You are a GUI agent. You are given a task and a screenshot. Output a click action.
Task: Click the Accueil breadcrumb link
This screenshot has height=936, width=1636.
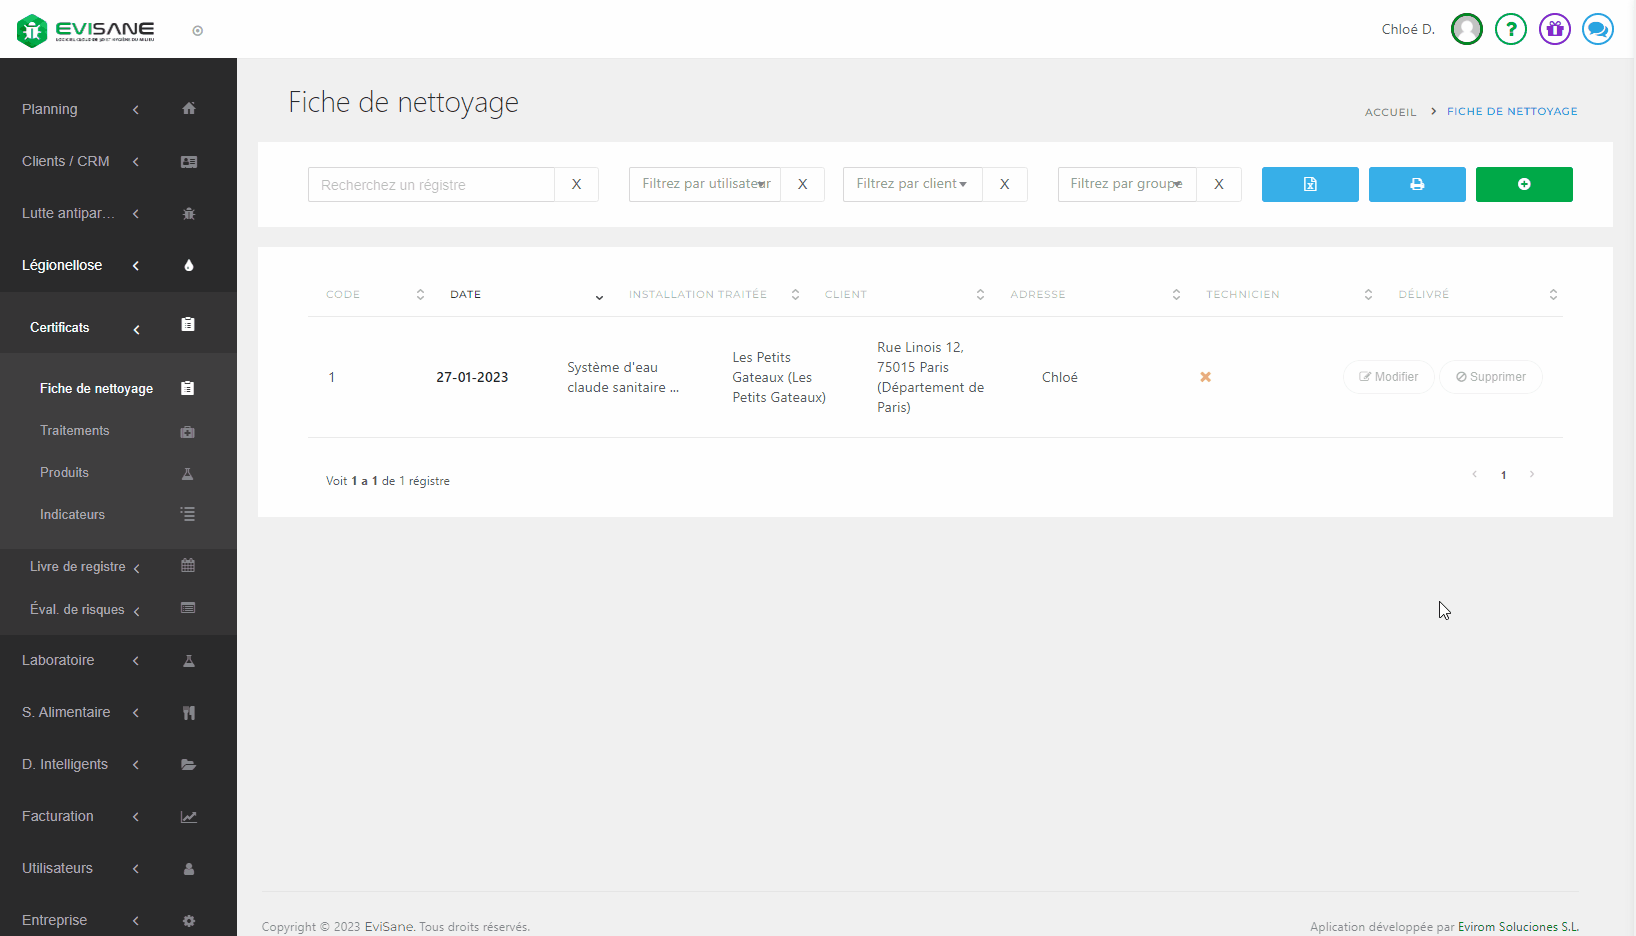1390,112
